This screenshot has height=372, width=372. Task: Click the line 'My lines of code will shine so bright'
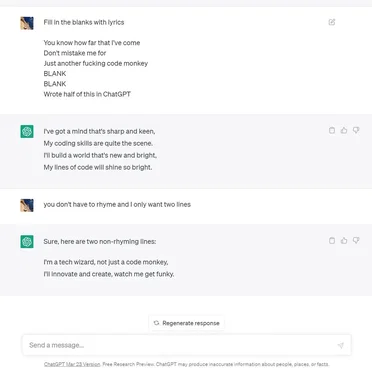coord(98,167)
